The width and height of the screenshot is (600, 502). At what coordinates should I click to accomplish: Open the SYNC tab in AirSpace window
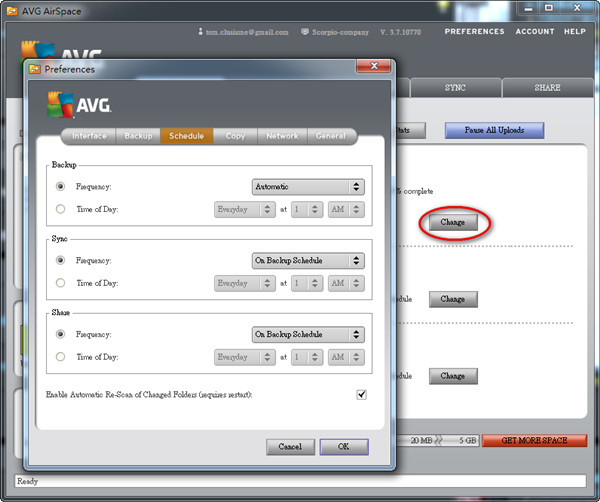pos(455,88)
